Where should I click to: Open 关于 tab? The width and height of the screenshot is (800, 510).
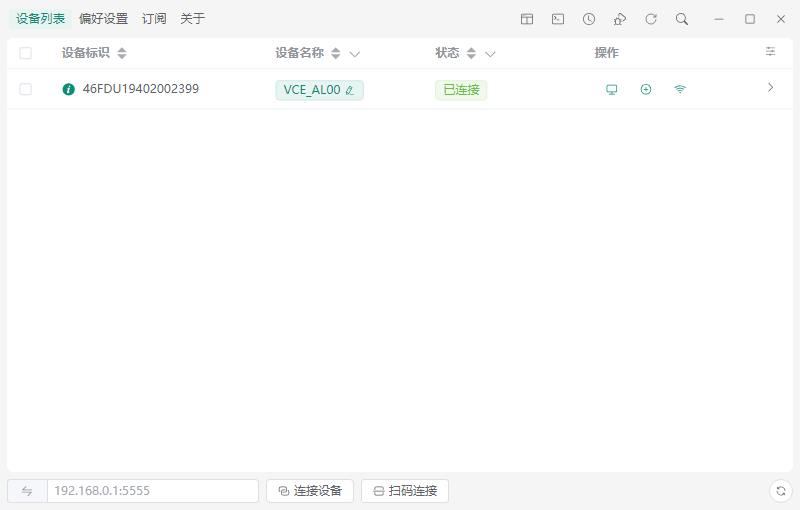point(192,19)
